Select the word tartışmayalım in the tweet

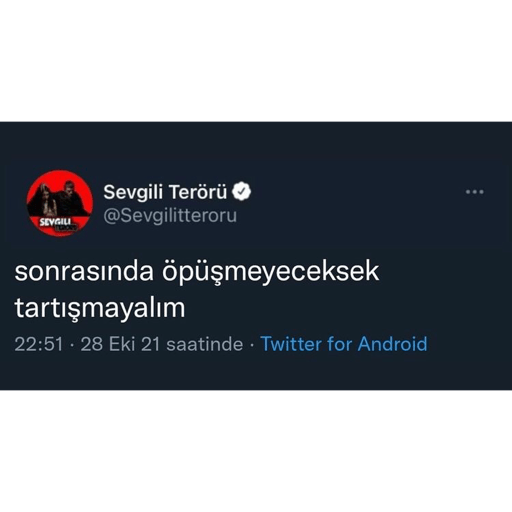pyautogui.click(x=100, y=309)
